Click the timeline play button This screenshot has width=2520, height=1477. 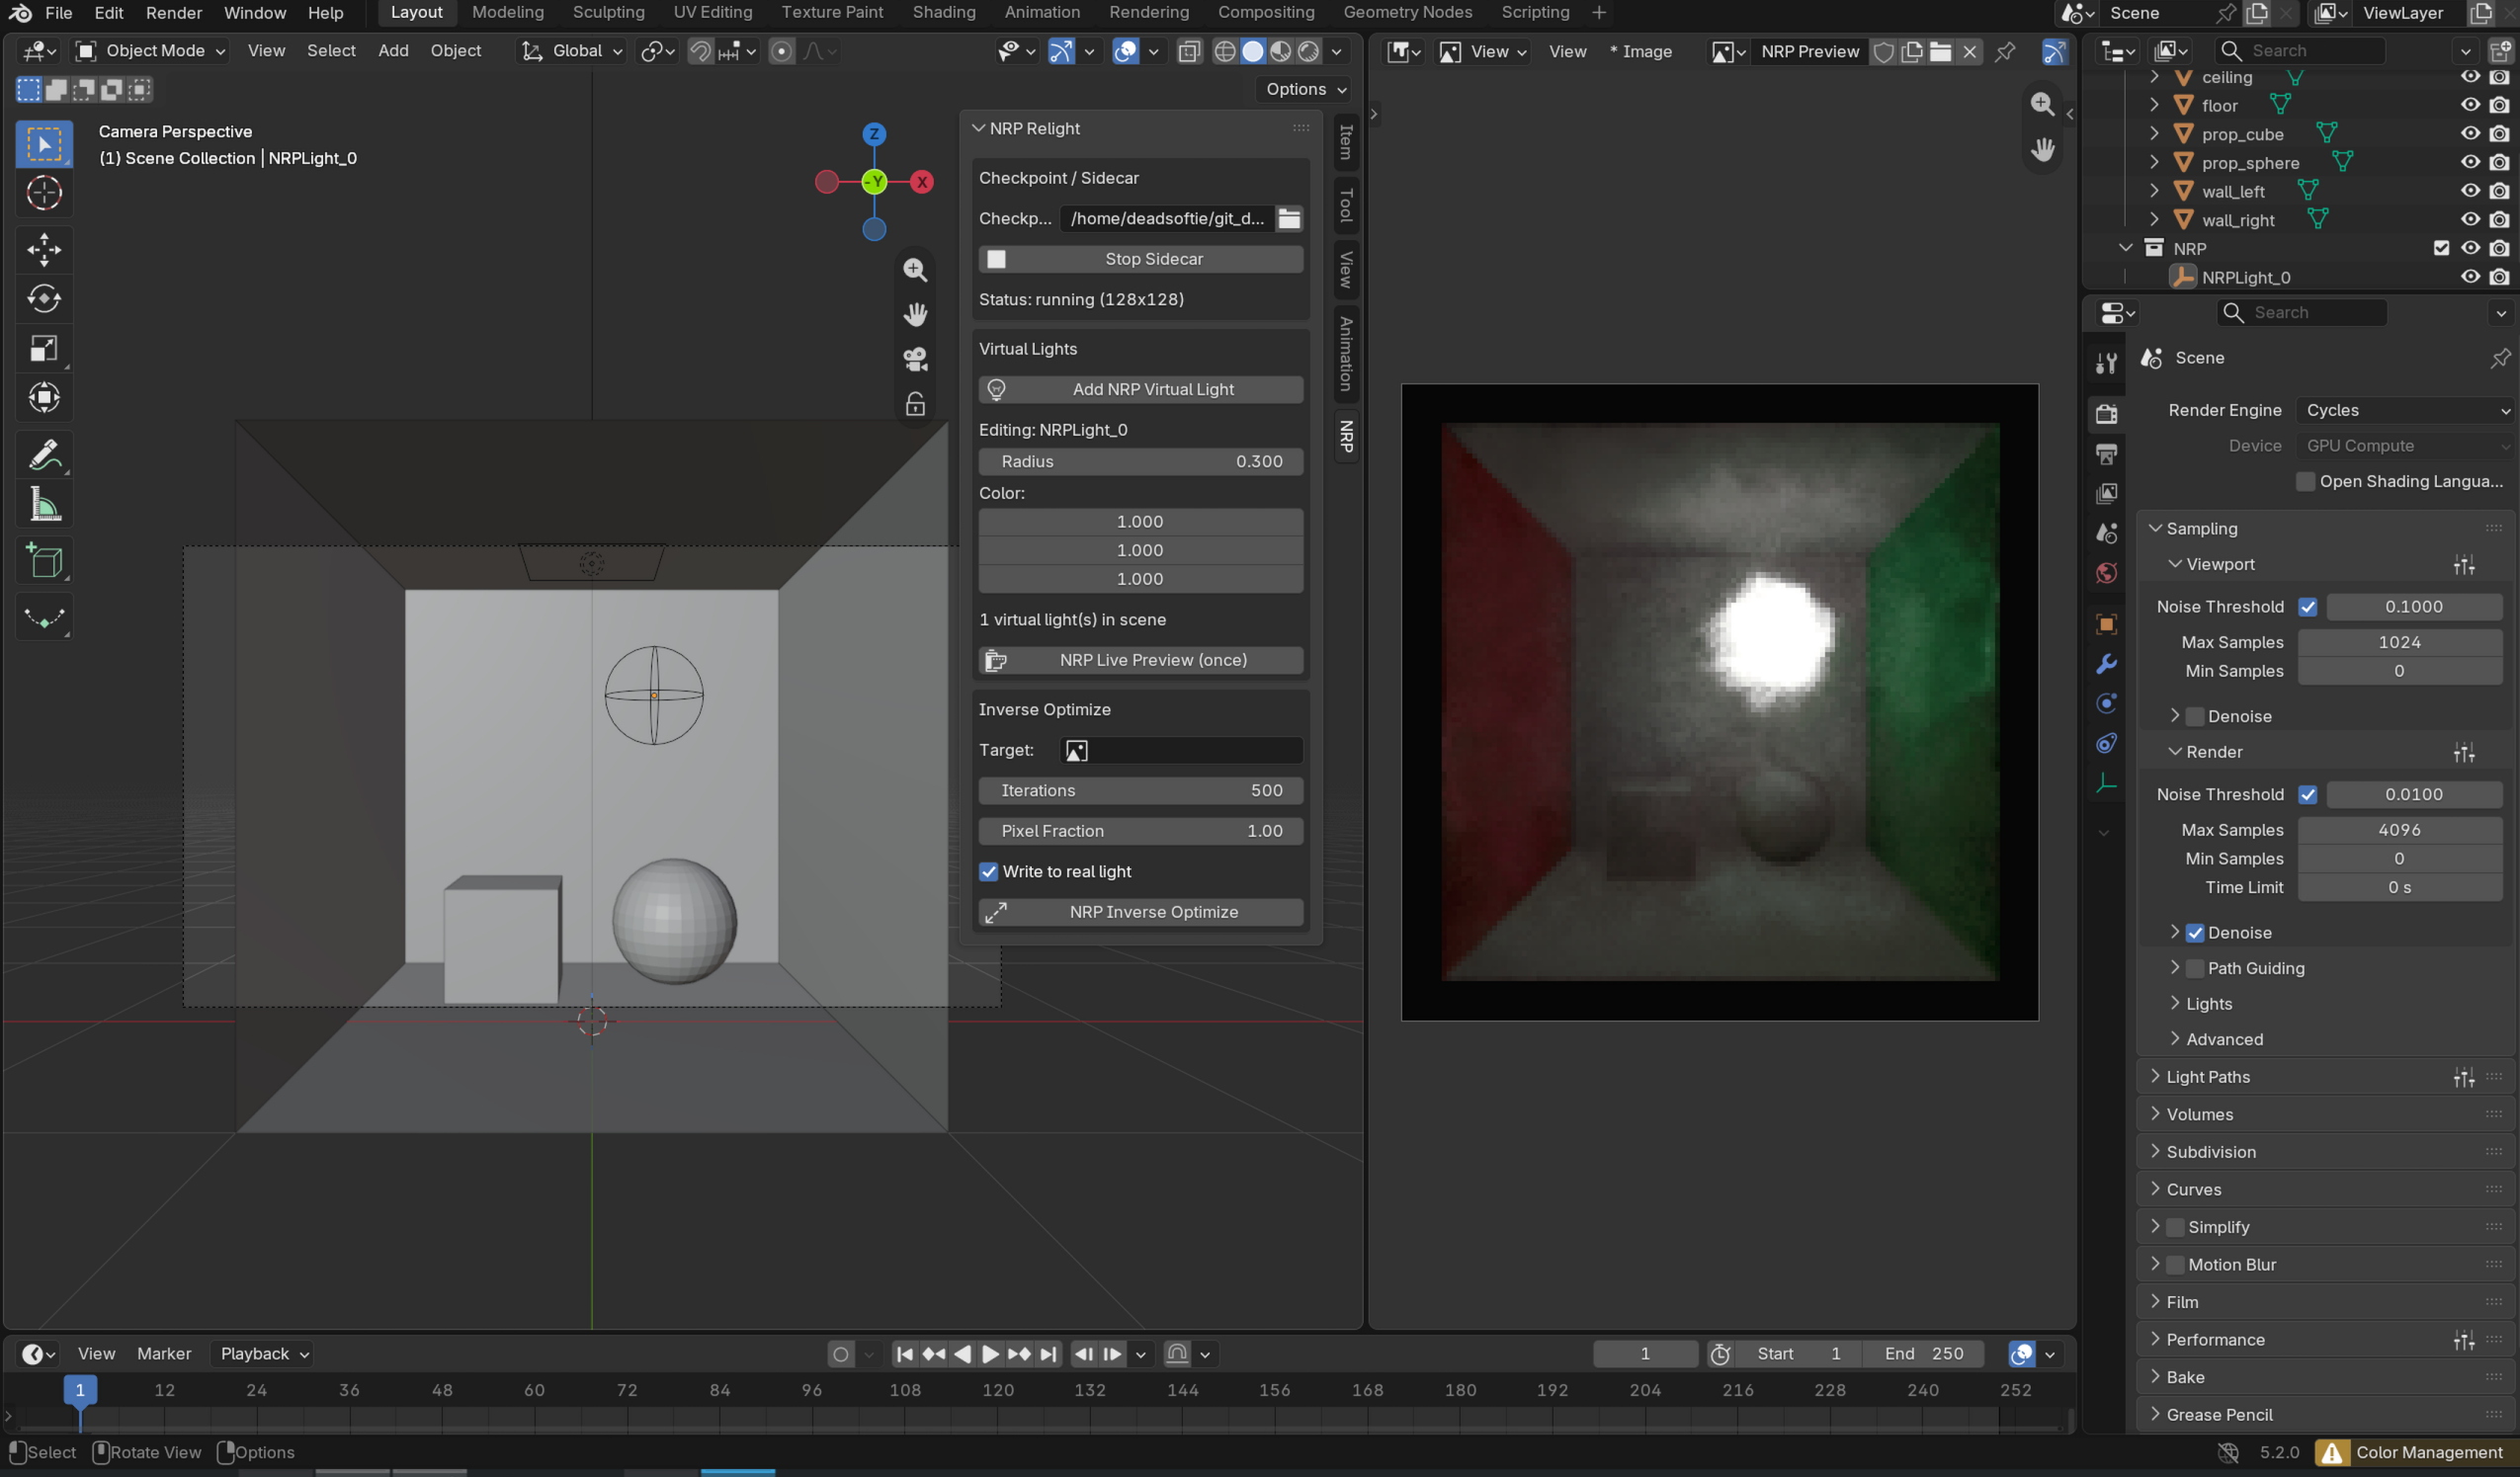point(990,1354)
